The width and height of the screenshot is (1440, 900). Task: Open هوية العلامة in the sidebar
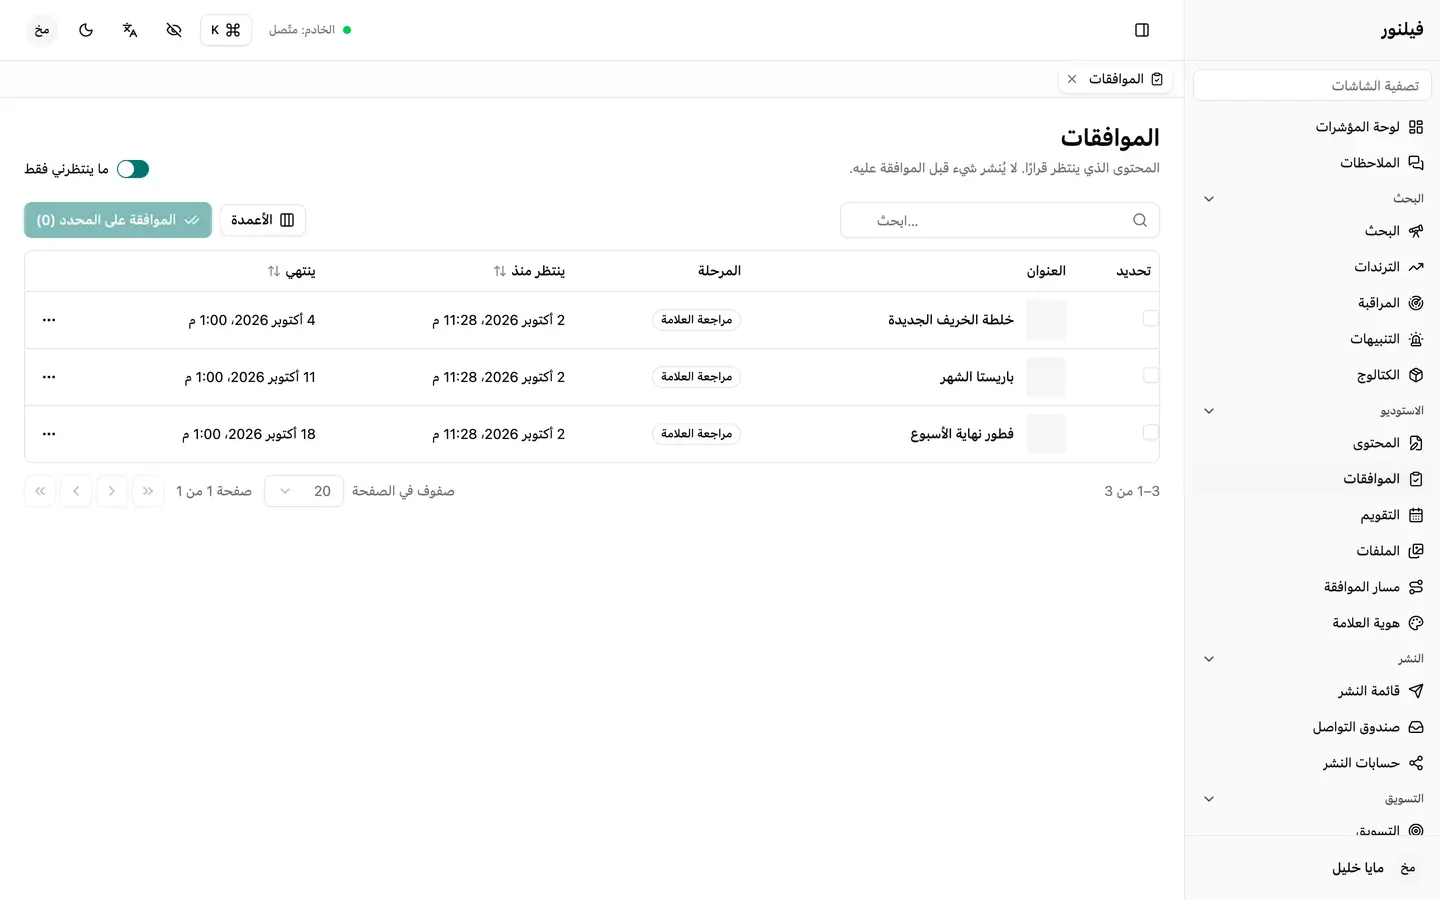(1312, 623)
